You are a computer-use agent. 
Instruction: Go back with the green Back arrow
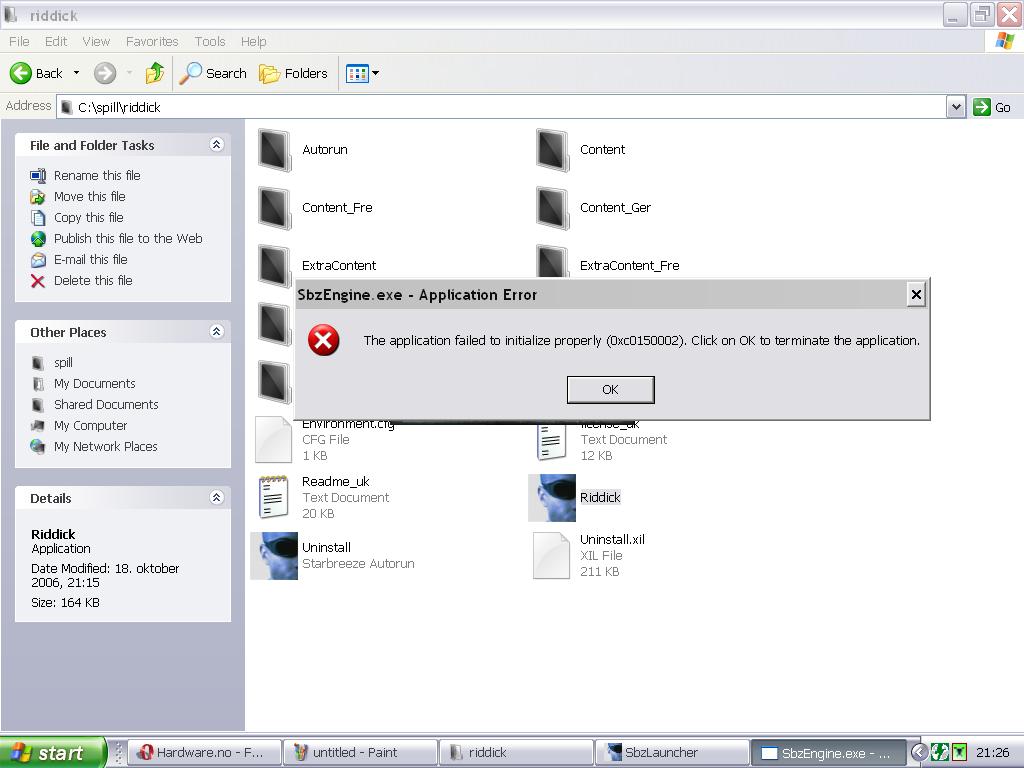click(21, 73)
